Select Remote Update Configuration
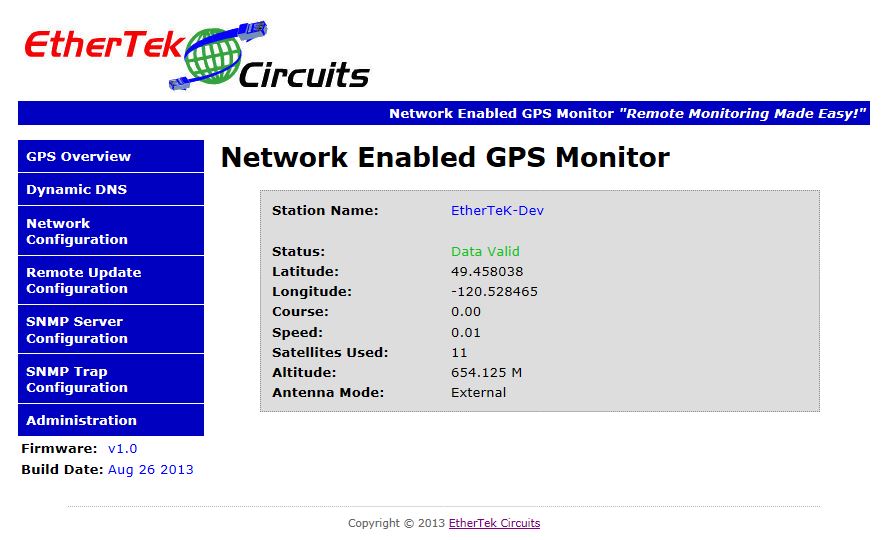Screen dimensions: 886x540 [x=111, y=280]
